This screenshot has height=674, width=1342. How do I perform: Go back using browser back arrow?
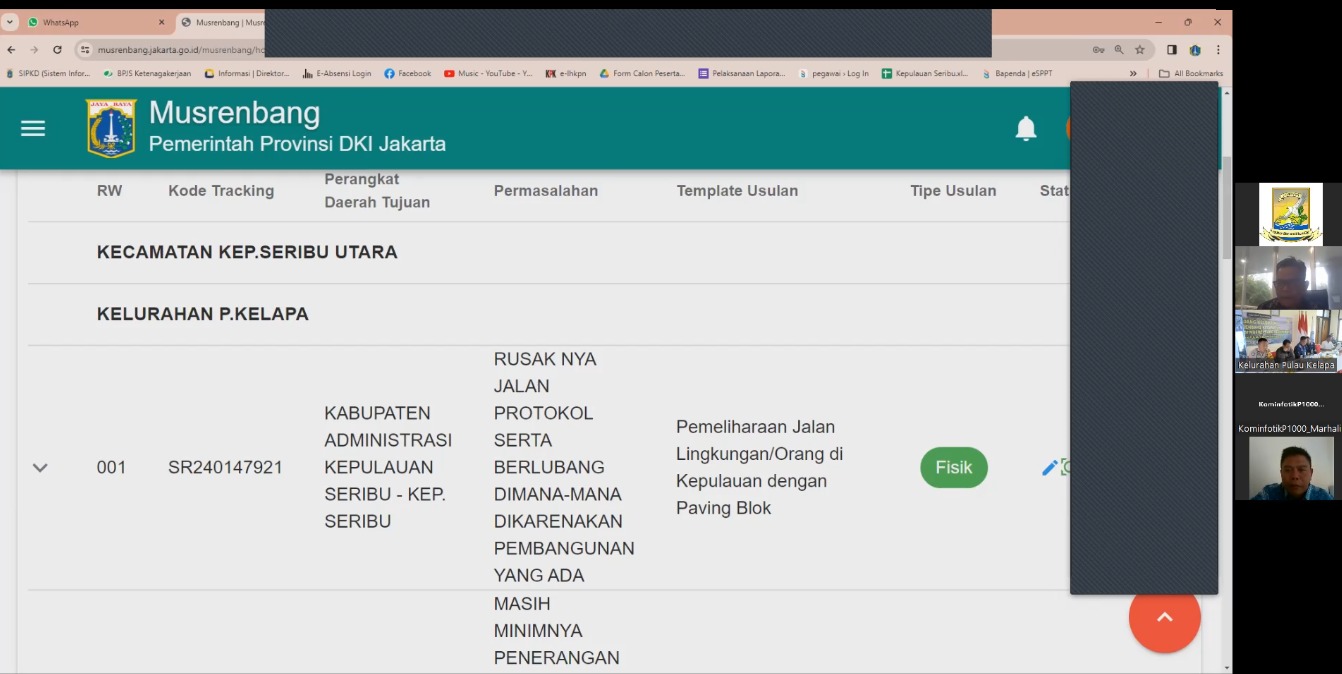coord(11,50)
